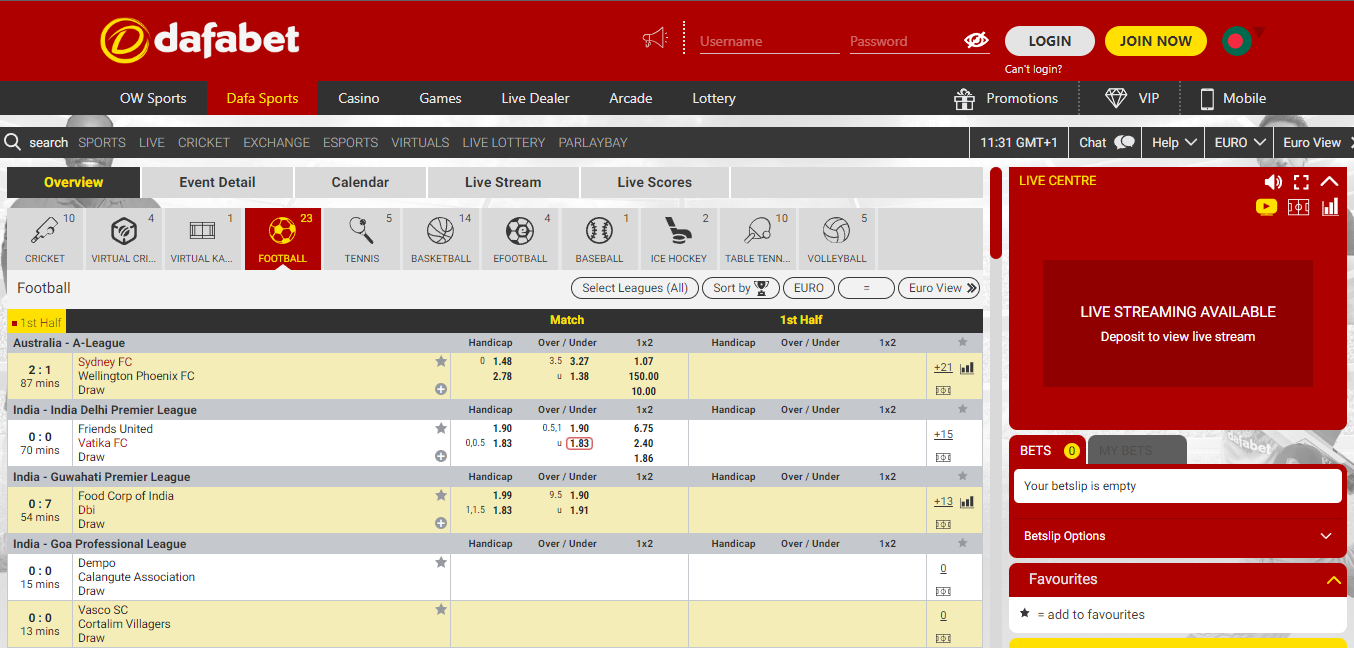Toggle password visibility eye icon
The width and height of the screenshot is (1354, 648).
click(976, 40)
